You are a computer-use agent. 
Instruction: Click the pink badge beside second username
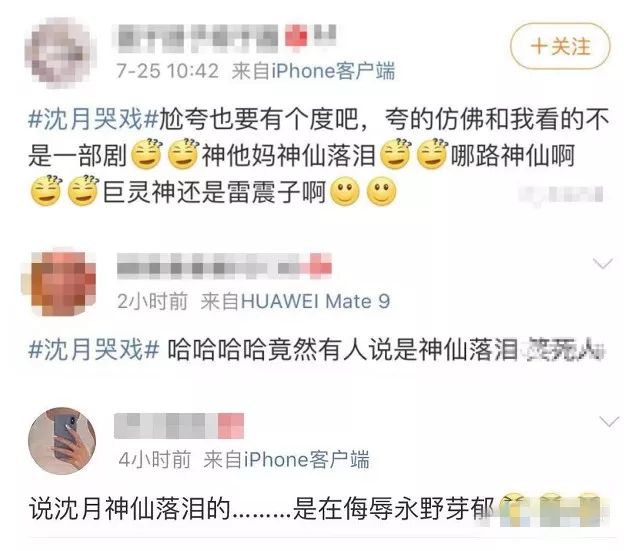coord(321,266)
